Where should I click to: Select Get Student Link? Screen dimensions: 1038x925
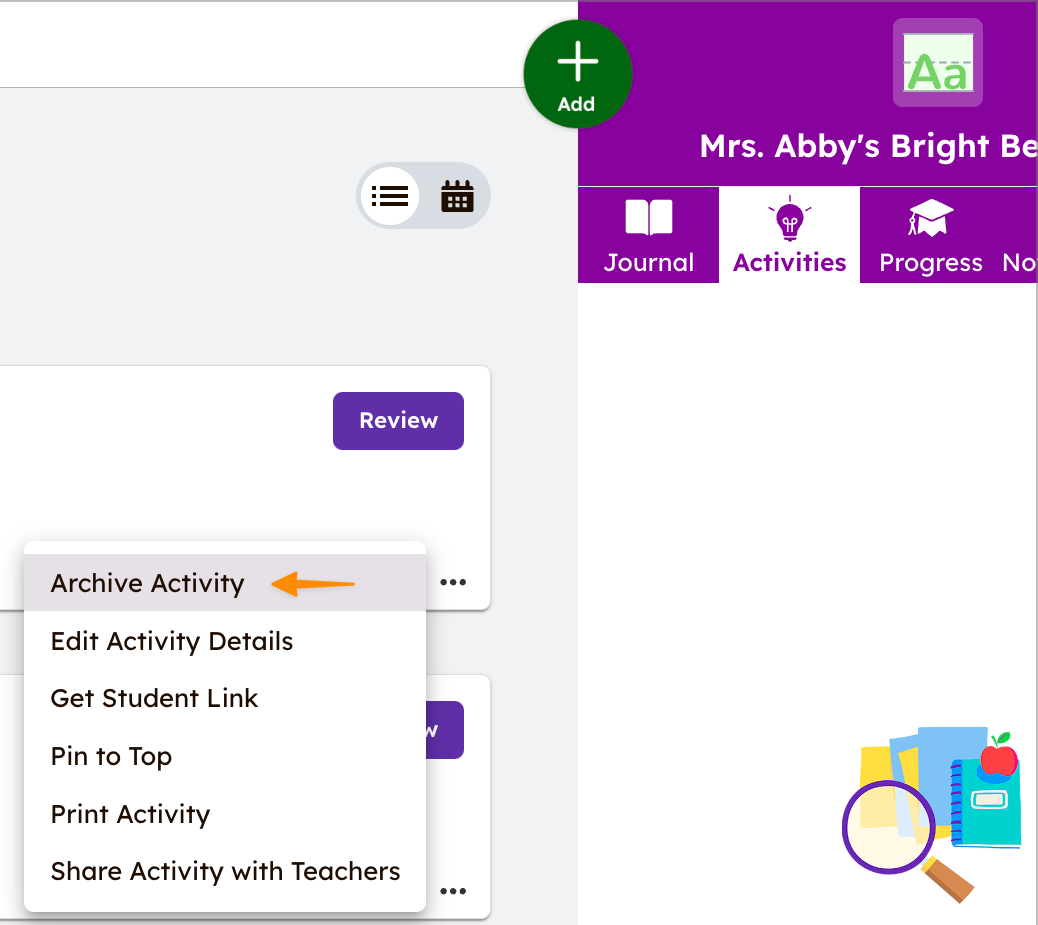[154, 699]
